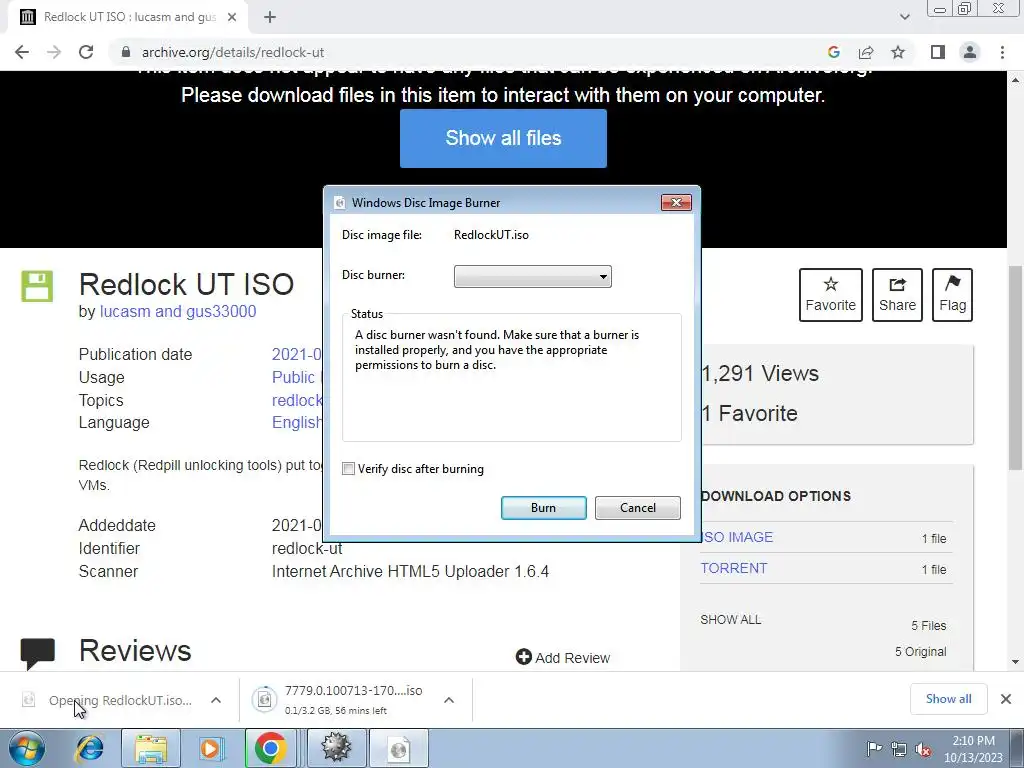Flag this item
The width and height of the screenshot is (1024, 768).
[x=952, y=295]
